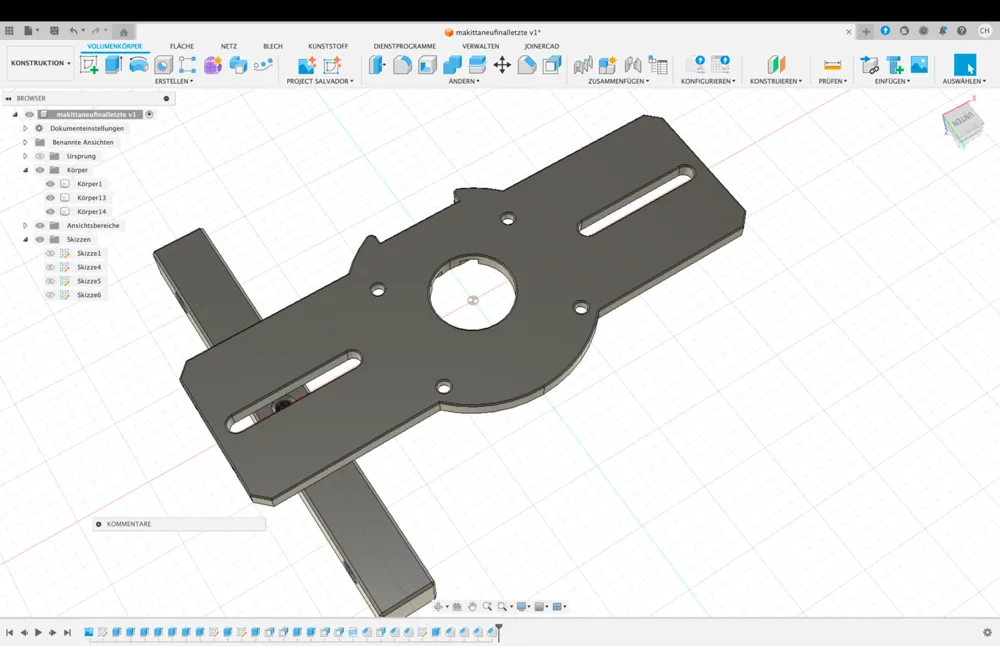This screenshot has height=646, width=1000.
Task: Open the data panel grid icon
Action: point(9,31)
